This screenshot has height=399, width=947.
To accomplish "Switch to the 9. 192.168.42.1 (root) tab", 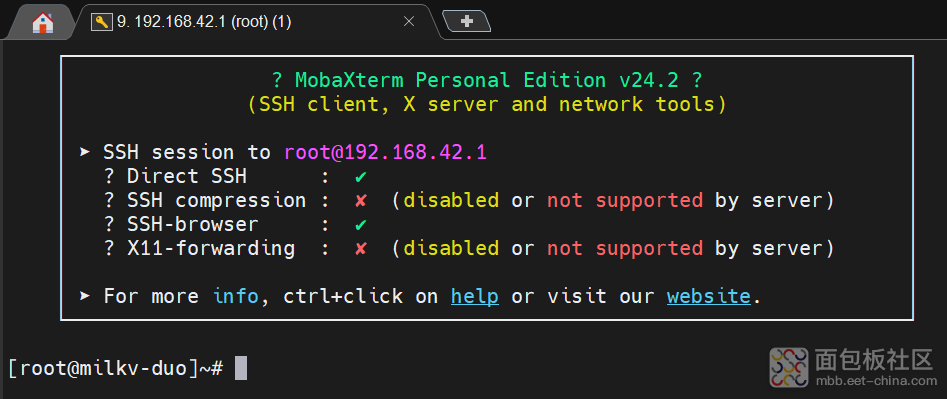I will 204,22.
